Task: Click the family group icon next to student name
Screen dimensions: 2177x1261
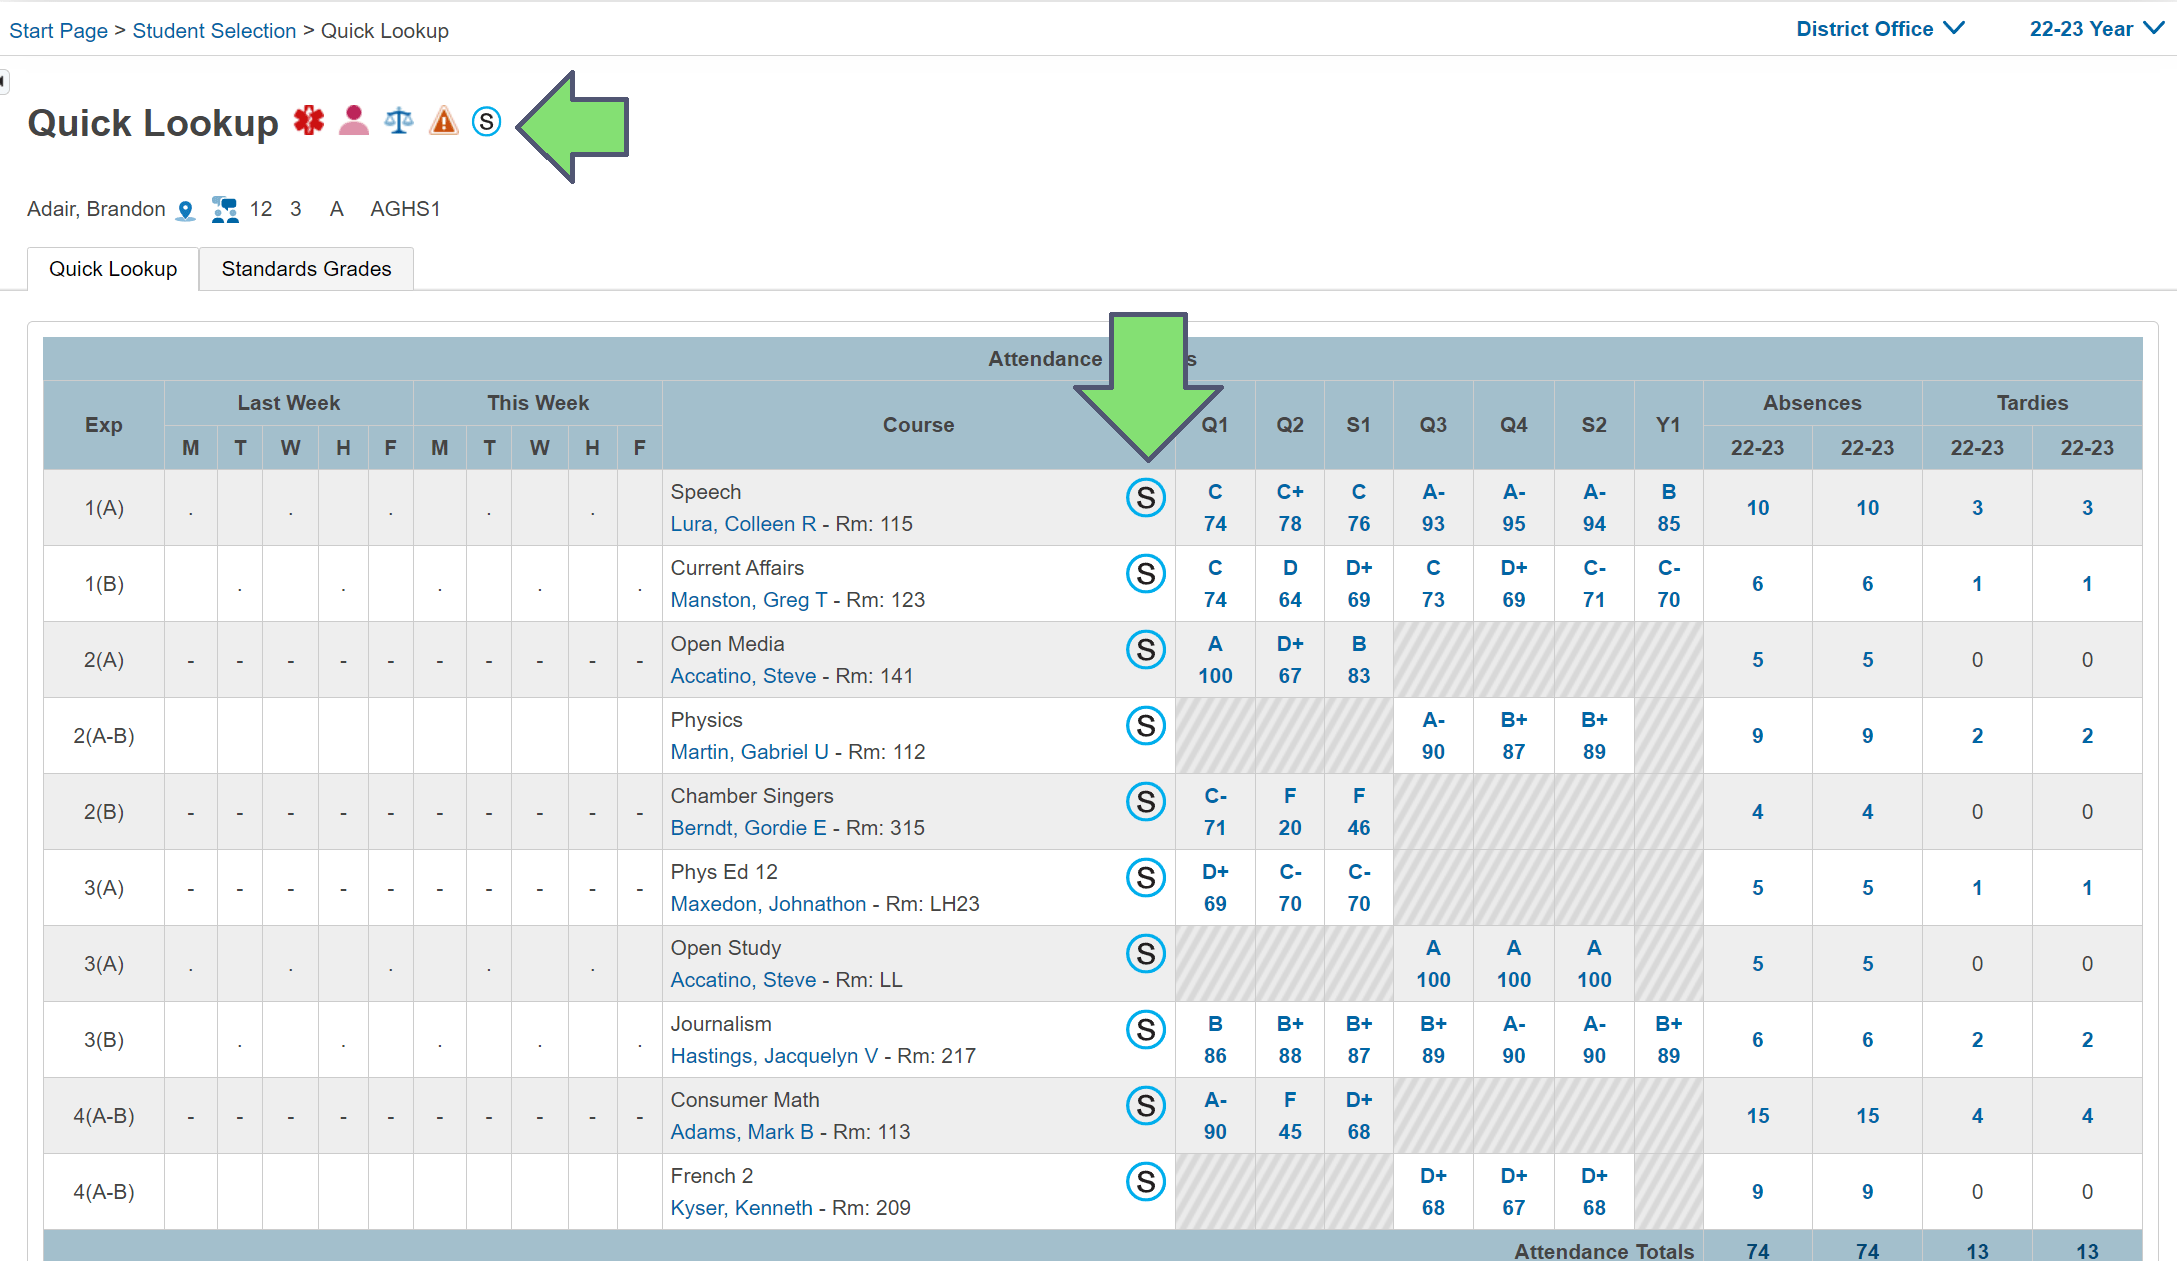Action: 225,210
